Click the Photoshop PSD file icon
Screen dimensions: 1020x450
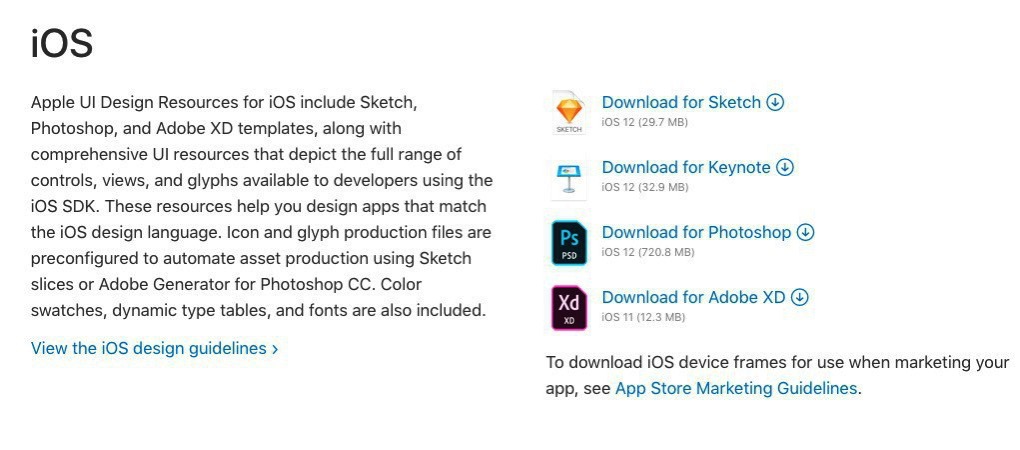pyautogui.click(x=568, y=243)
